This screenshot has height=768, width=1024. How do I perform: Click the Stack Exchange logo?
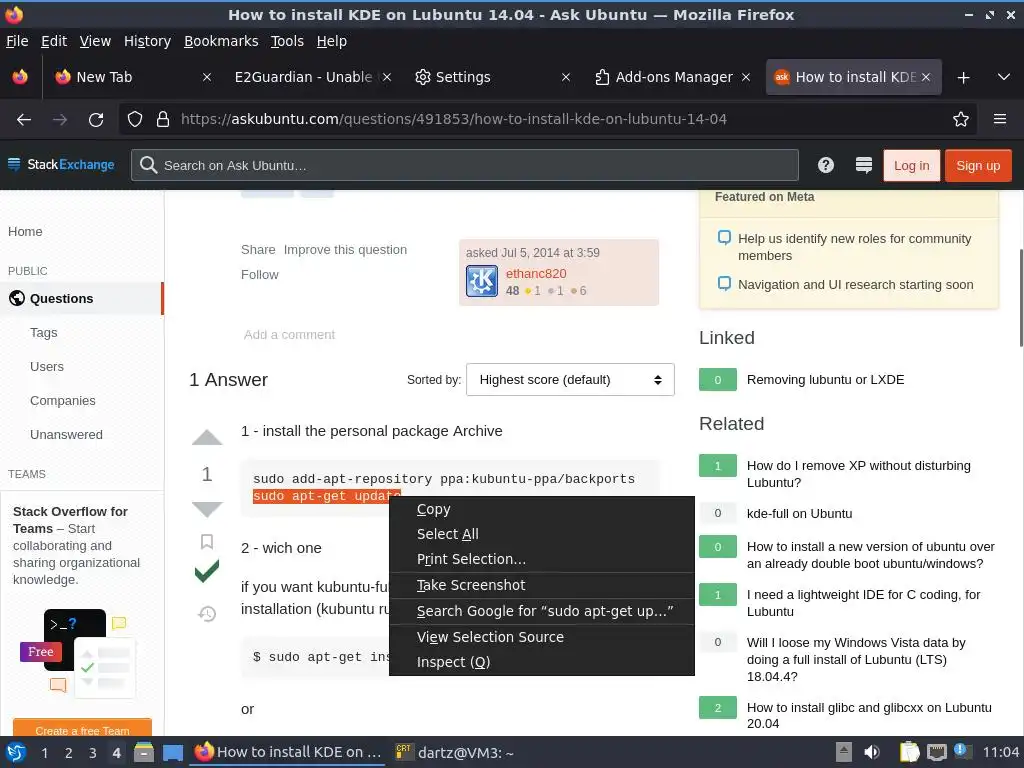[61, 165]
